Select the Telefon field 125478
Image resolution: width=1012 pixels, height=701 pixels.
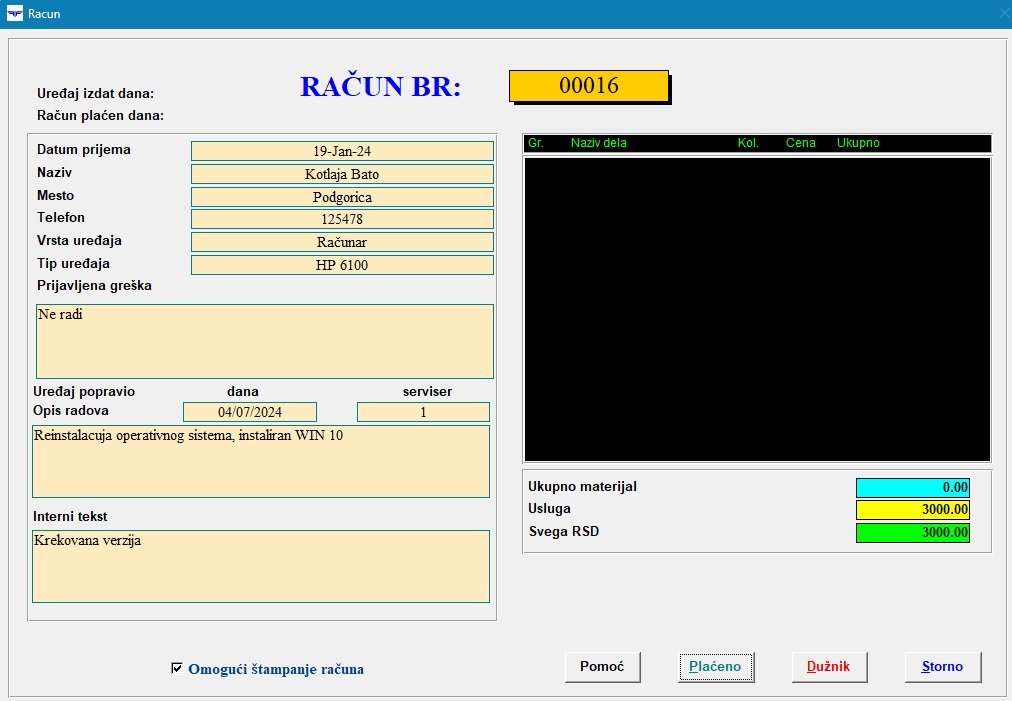coord(342,219)
